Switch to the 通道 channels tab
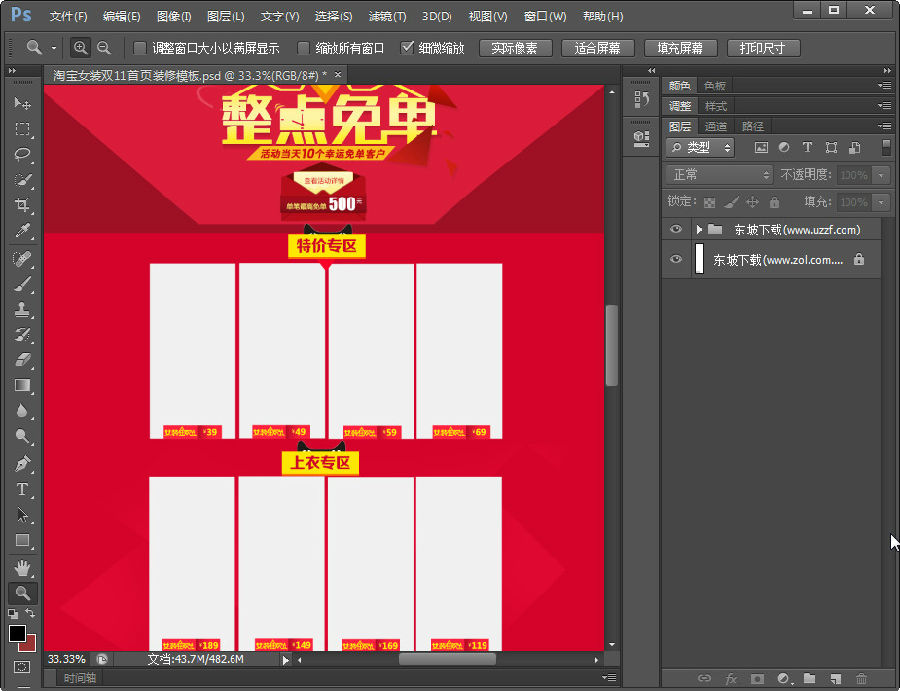 pyautogui.click(x=715, y=125)
